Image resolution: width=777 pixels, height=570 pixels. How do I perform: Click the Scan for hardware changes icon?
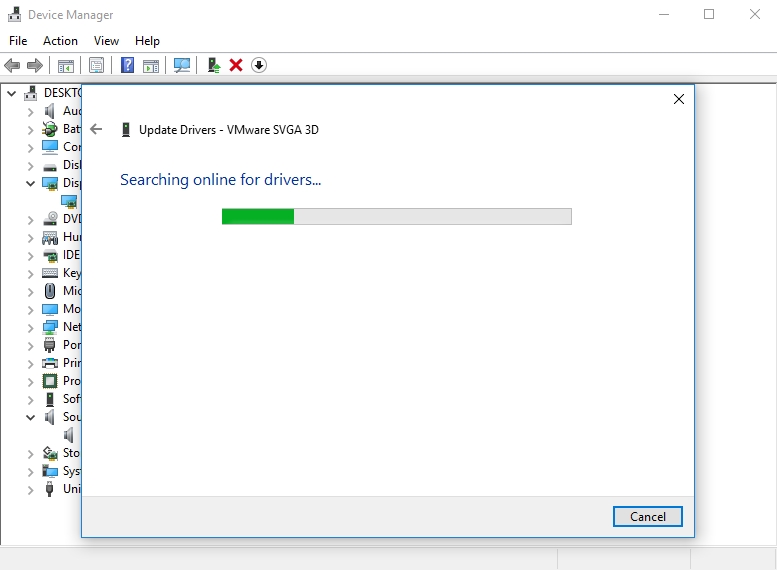click(x=182, y=65)
